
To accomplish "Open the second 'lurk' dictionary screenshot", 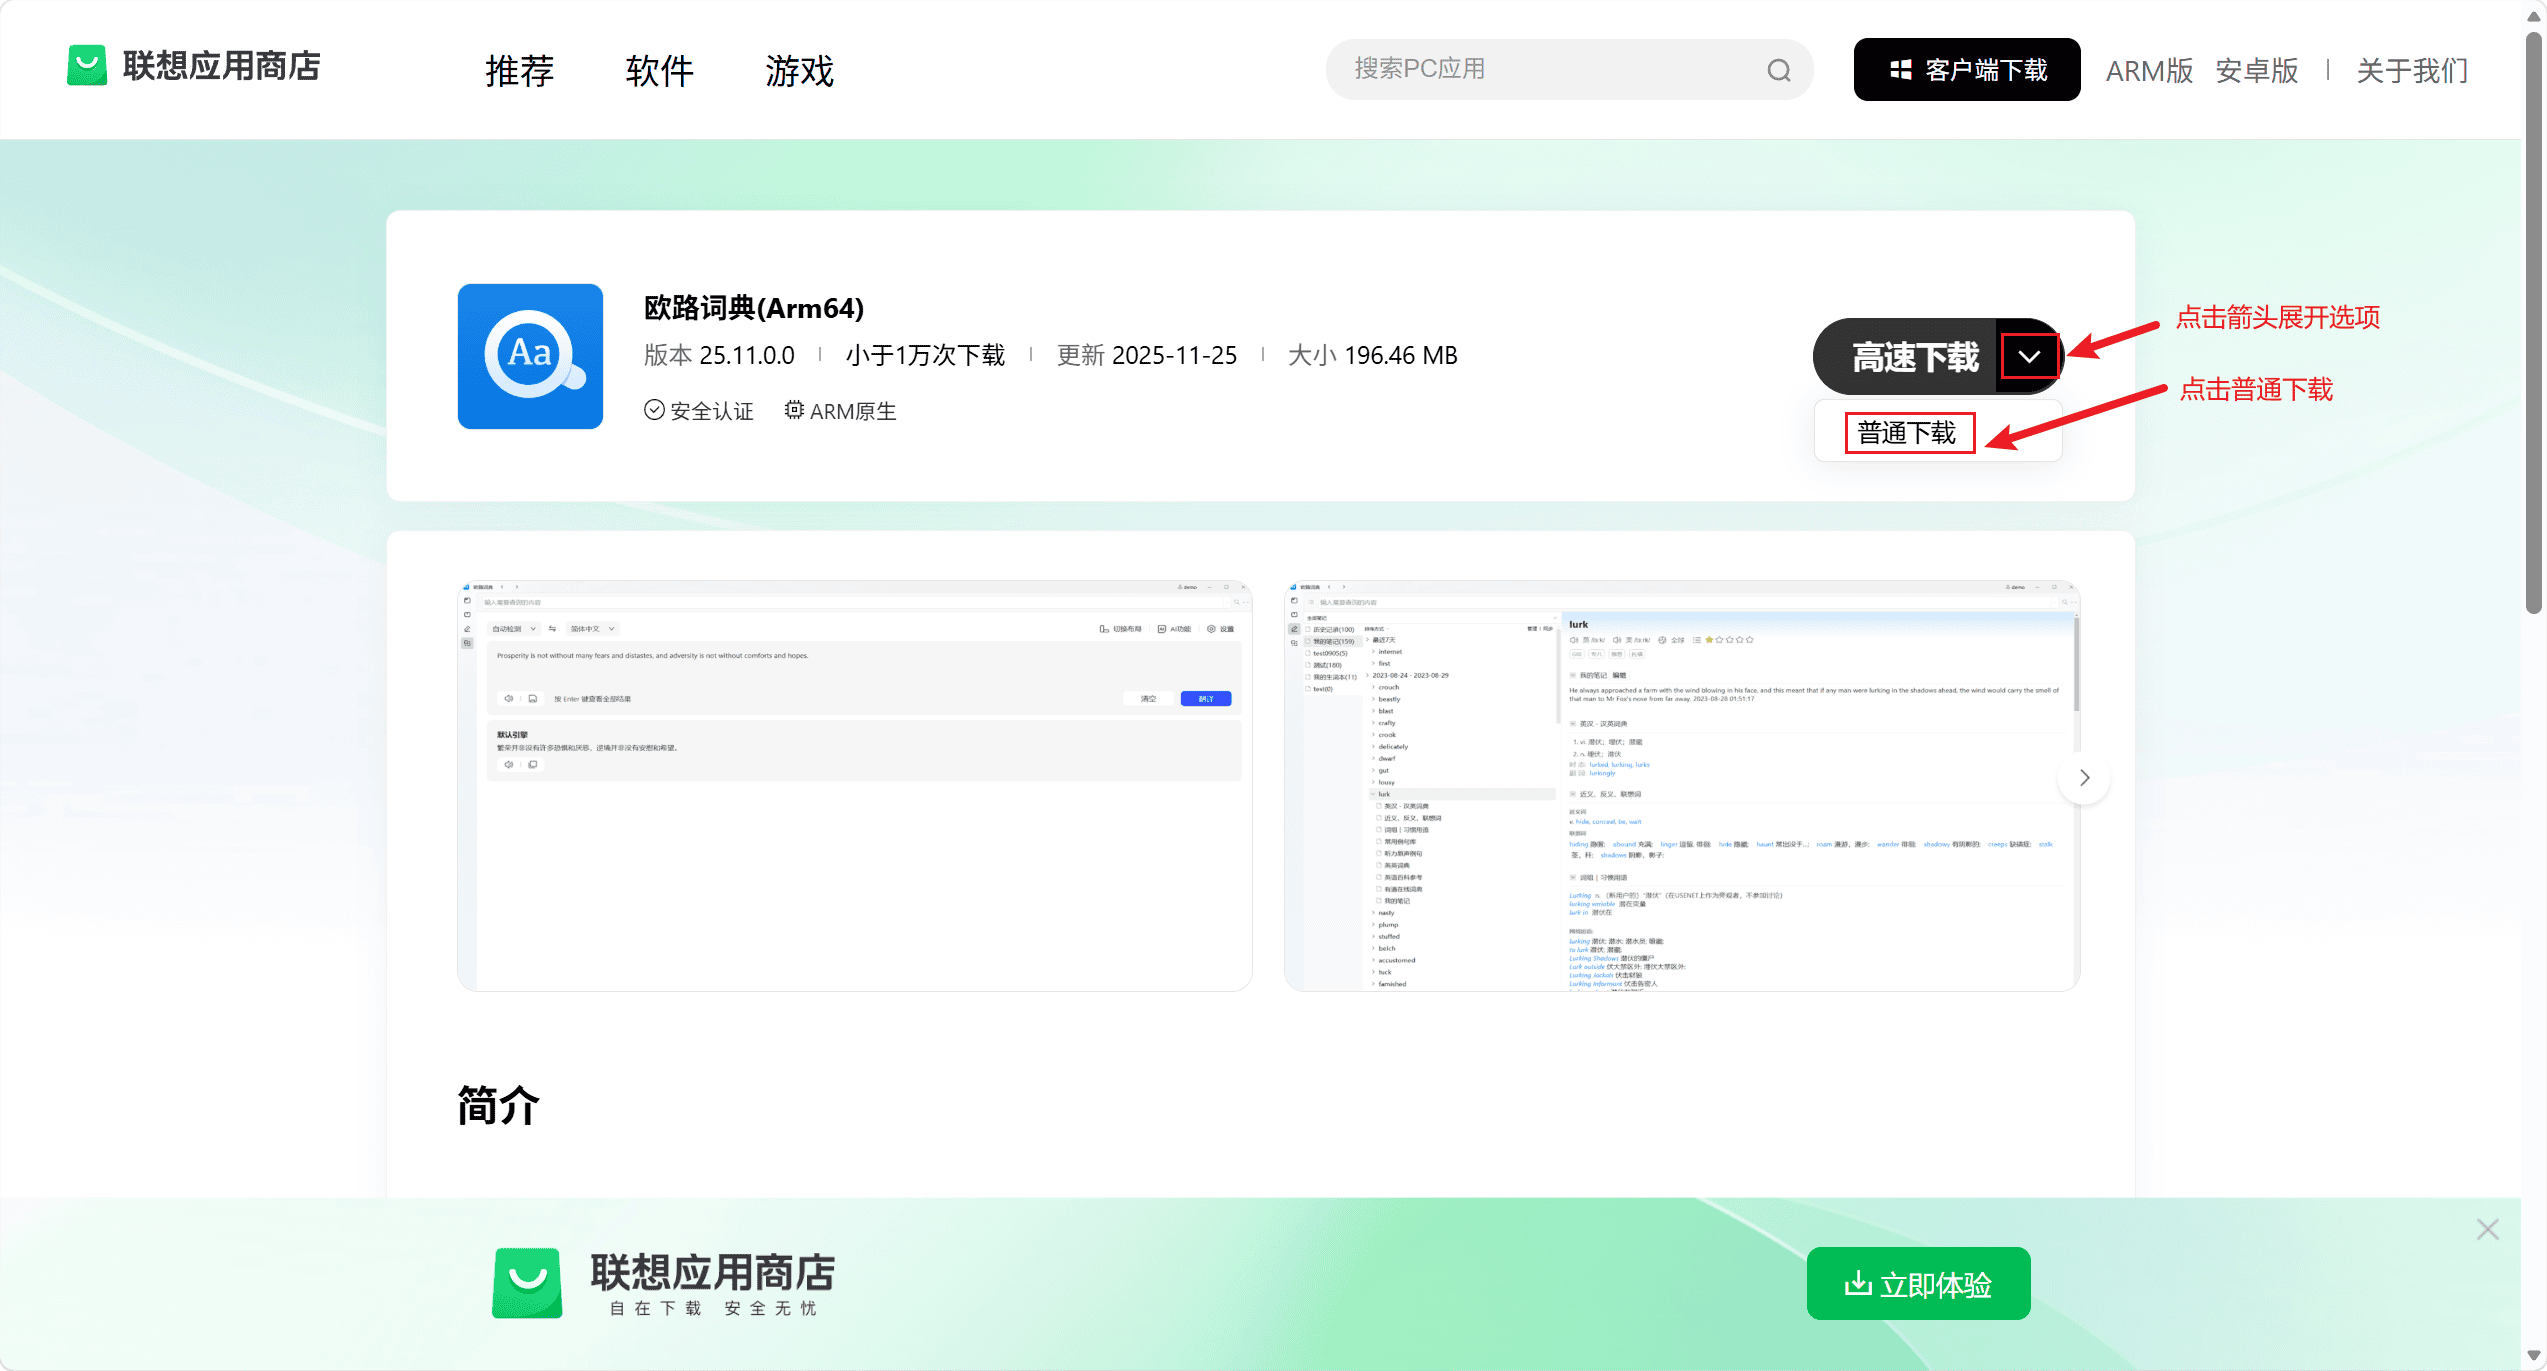I will [x=1682, y=786].
